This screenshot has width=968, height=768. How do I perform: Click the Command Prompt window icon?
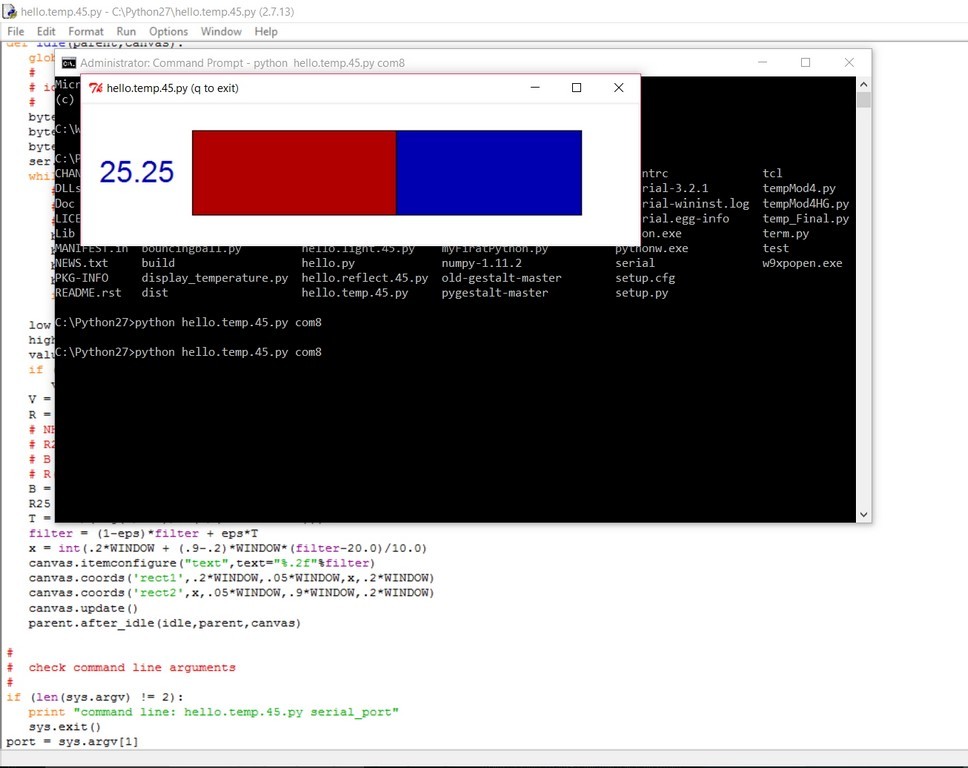(x=69, y=63)
